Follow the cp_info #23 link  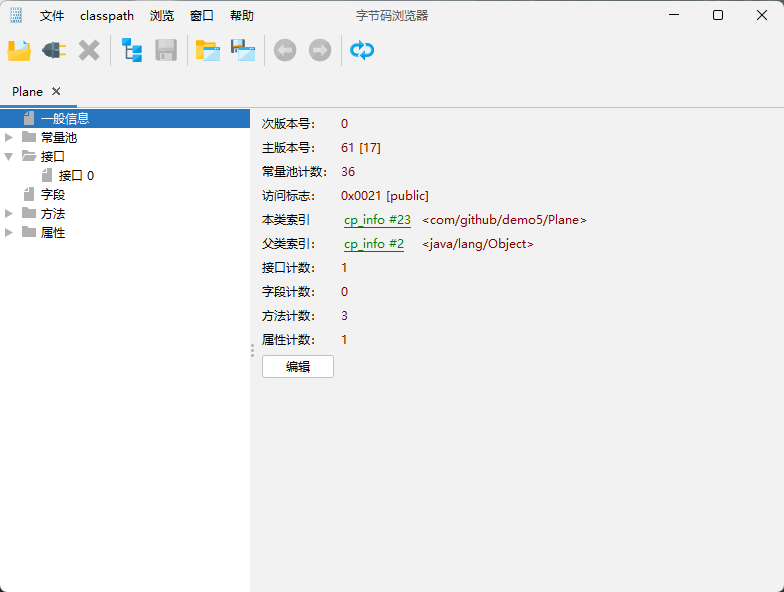coord(377,220)
